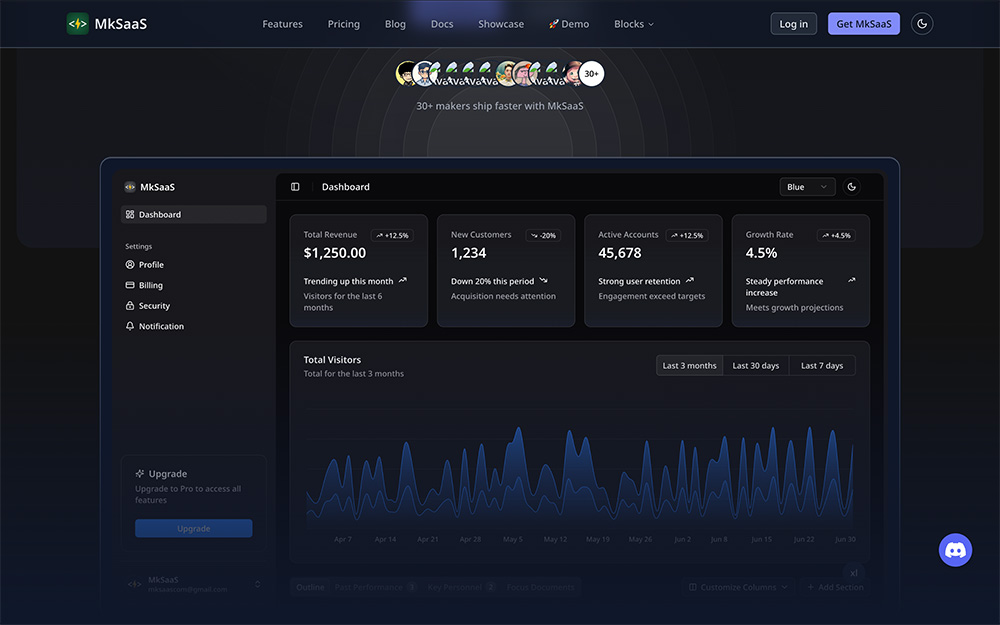Switch to the Past Performance tab

point(375,587)
